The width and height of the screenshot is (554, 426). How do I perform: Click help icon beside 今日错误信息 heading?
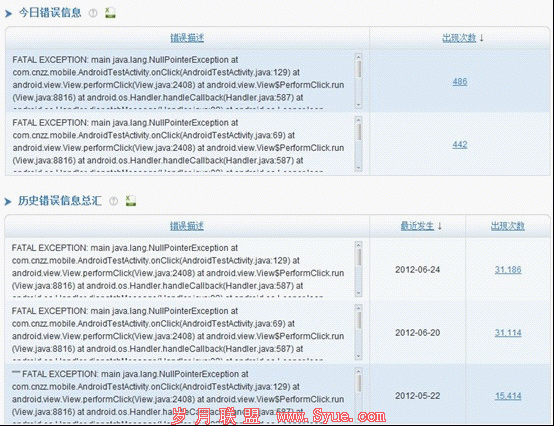point(93,13)
